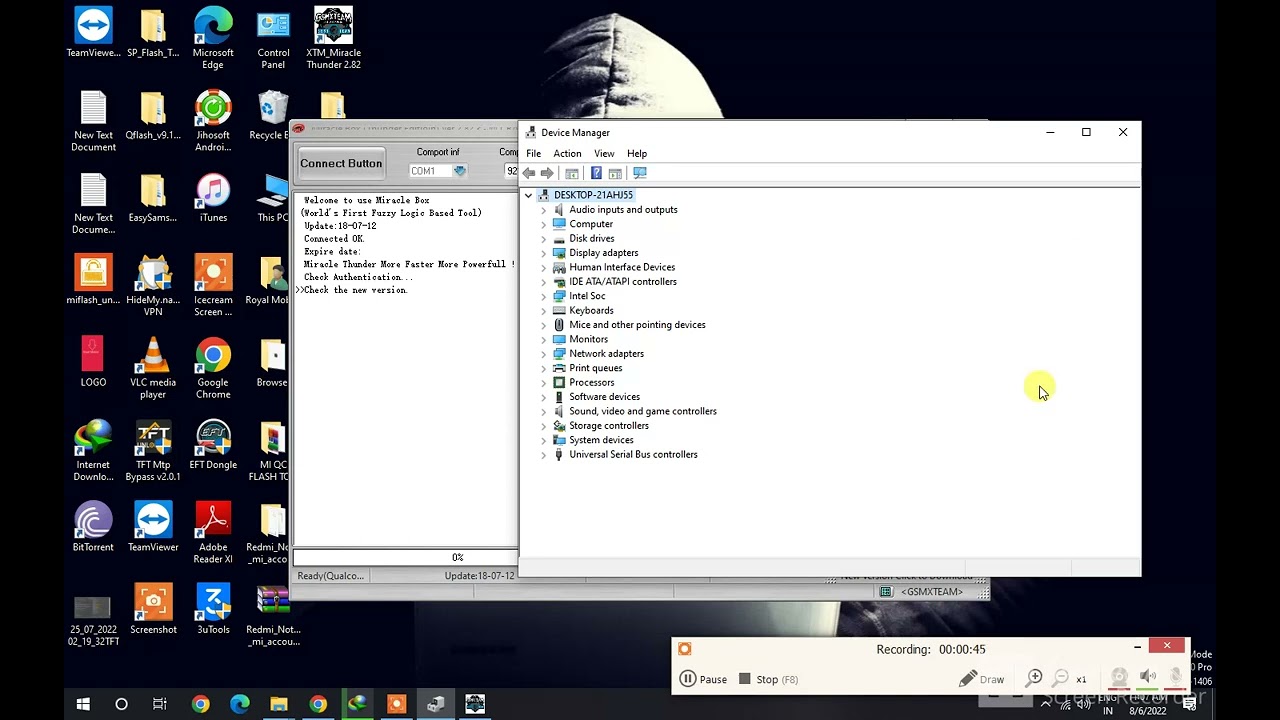
Task: Click the Draw pencil tool in recorder
Action: click(x=981, y=680)
